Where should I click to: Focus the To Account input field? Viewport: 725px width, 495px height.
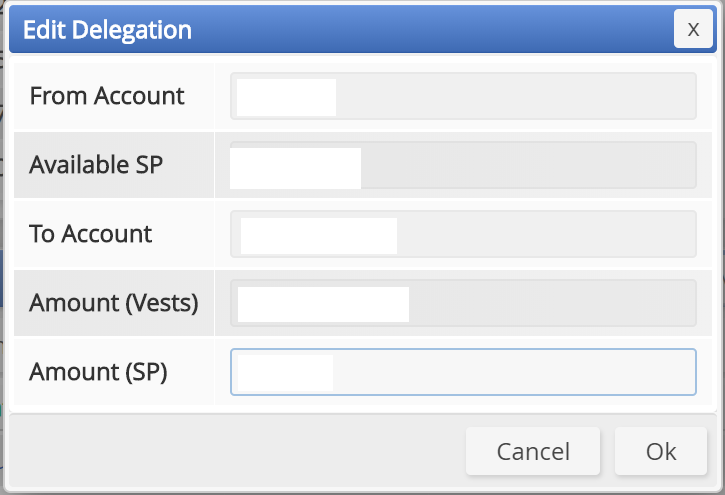click(463, 234)
